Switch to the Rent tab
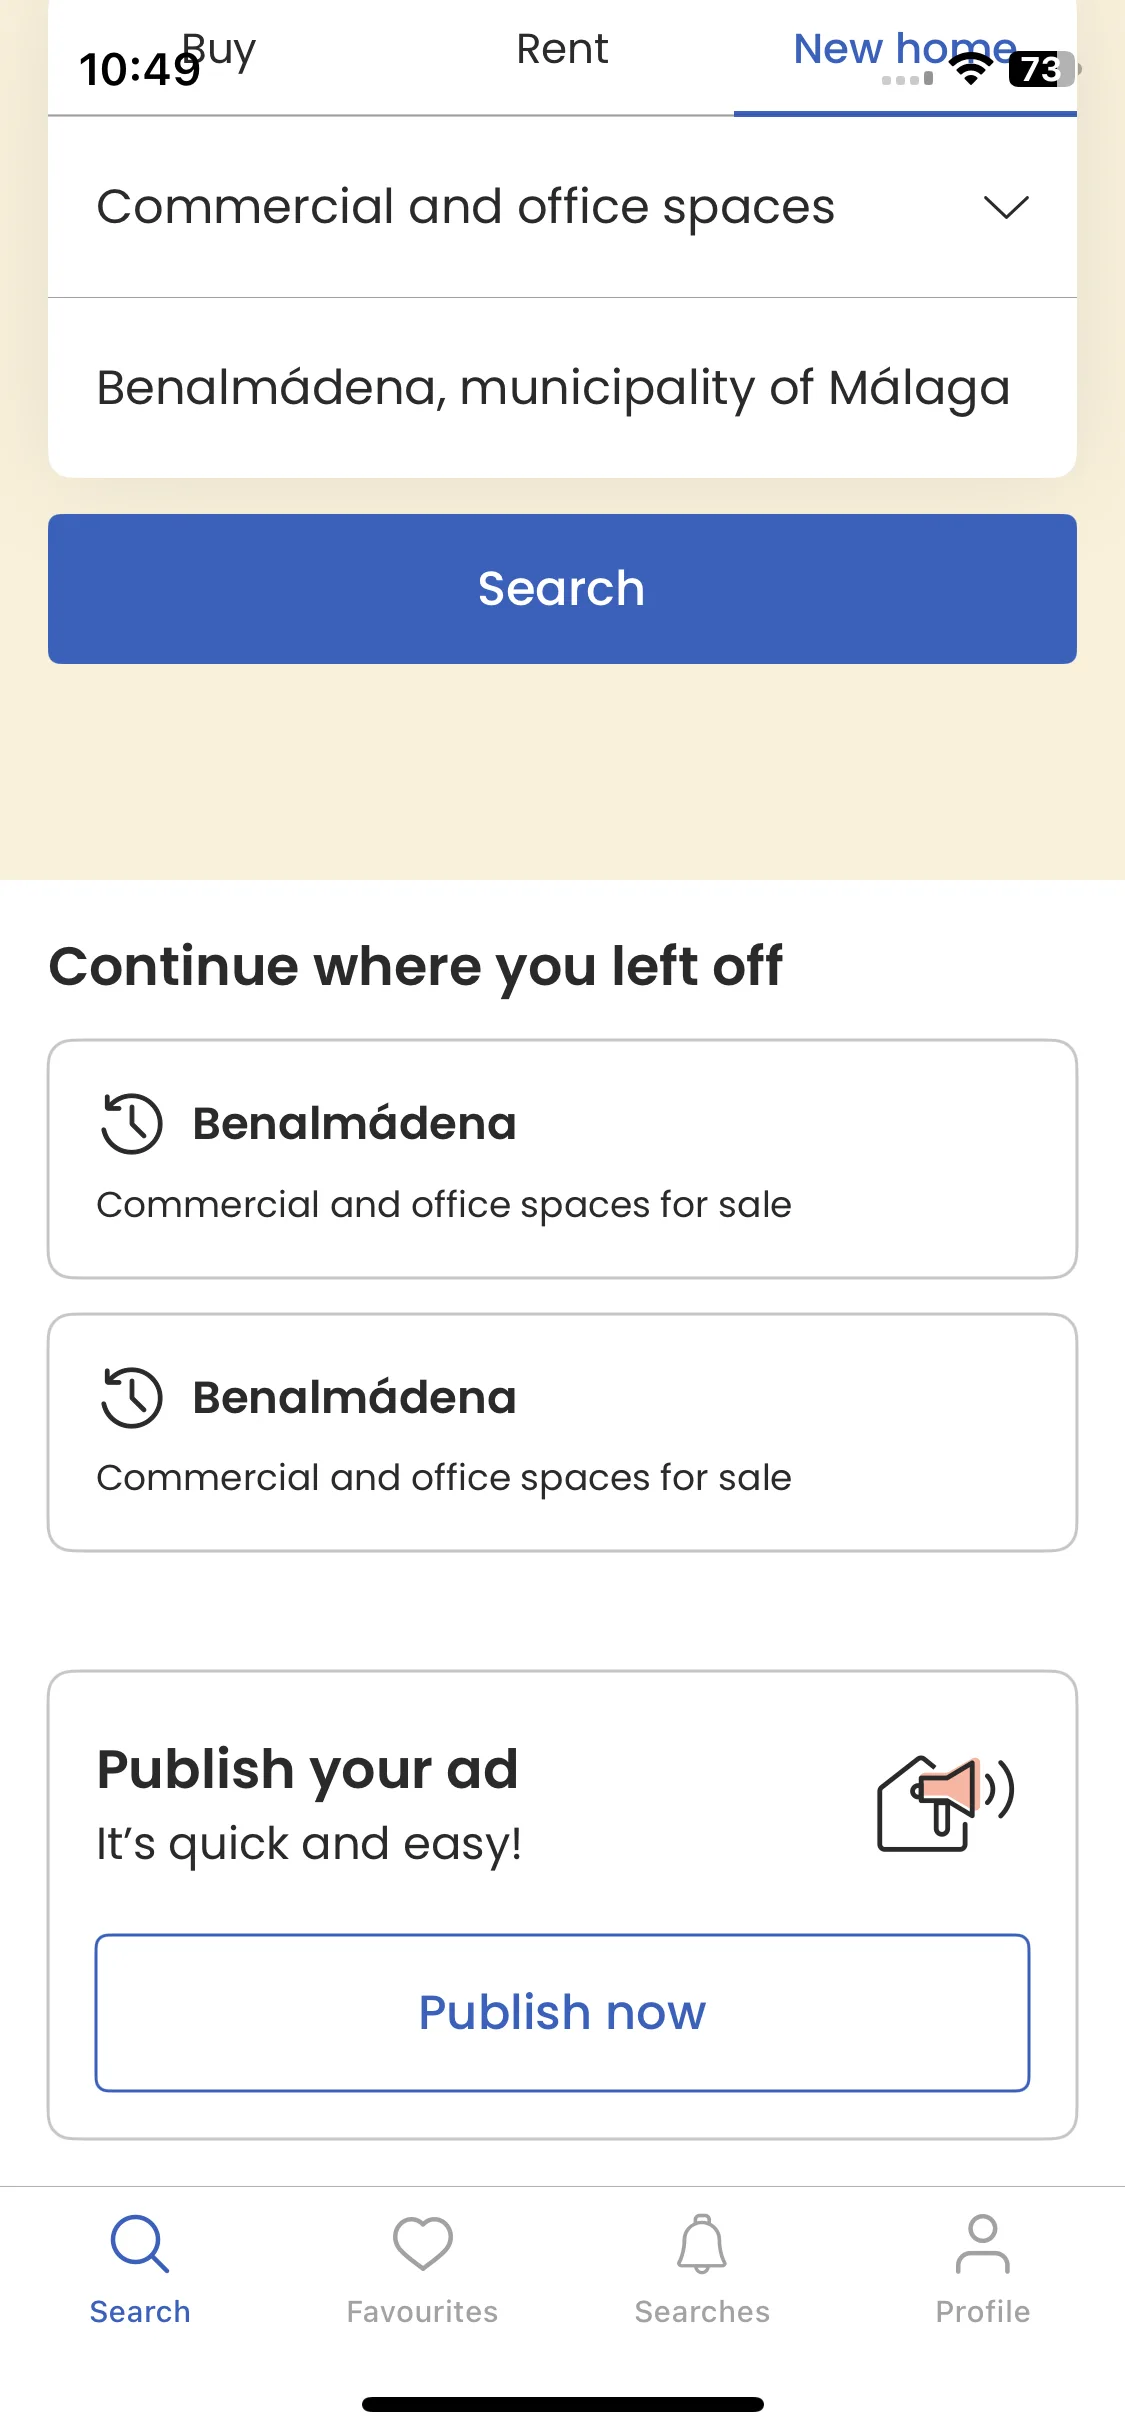Viewport: 1125px width, 2436px height. coord(562,49)
